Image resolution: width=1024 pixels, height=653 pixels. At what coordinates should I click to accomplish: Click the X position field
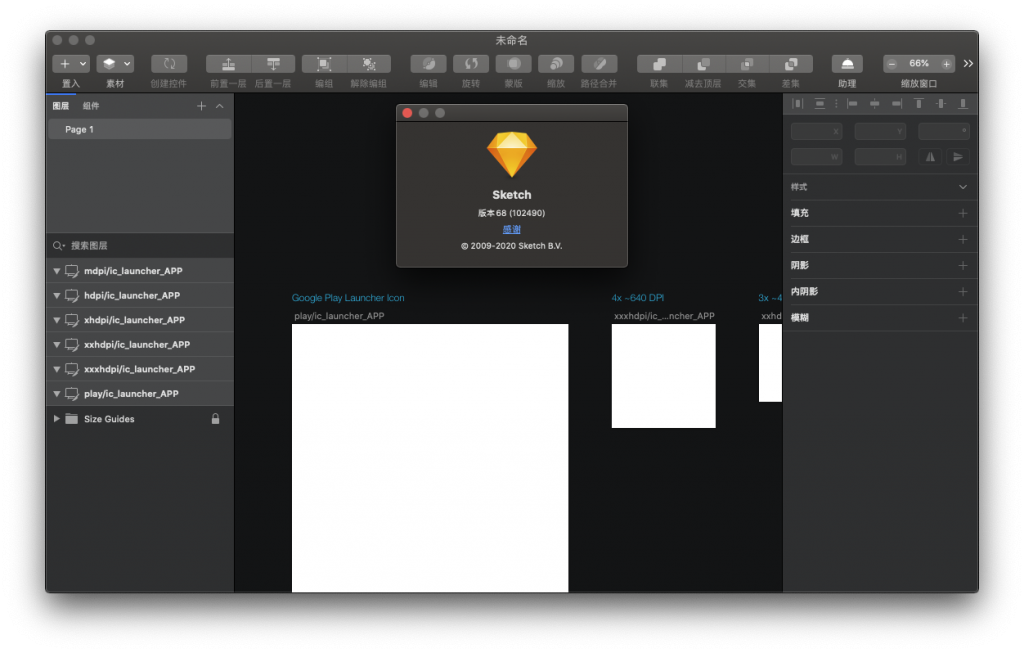tap(816, 131)
